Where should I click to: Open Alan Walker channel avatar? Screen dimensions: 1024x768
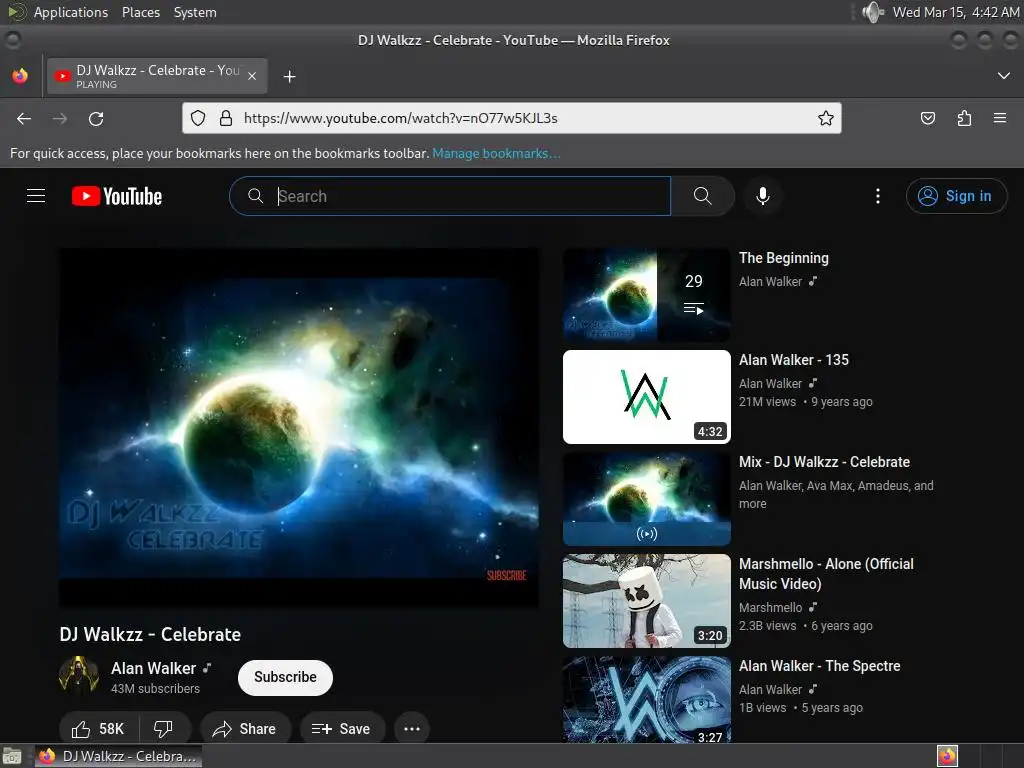(78, 677)
